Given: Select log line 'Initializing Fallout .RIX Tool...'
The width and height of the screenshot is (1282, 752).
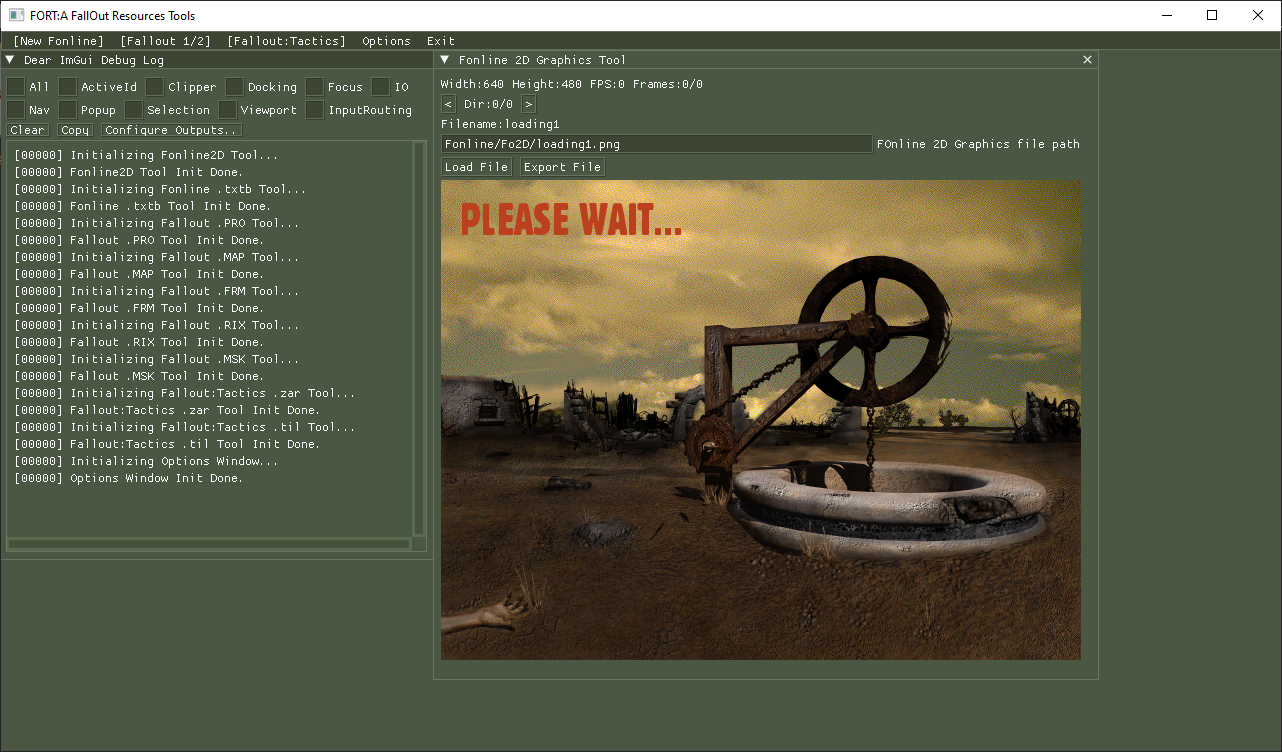Looking at the screenshot, I should click(157, 325).
